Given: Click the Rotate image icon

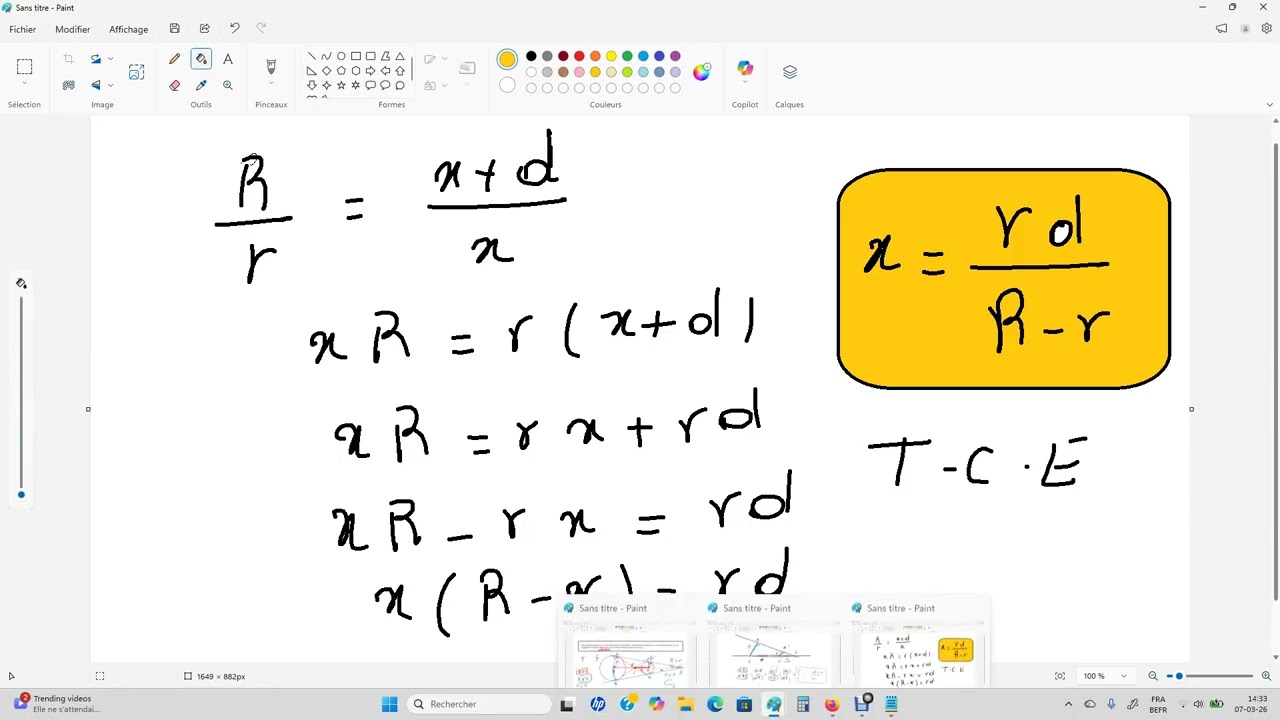Looking at the screenshot, I should tap(96, 60).
